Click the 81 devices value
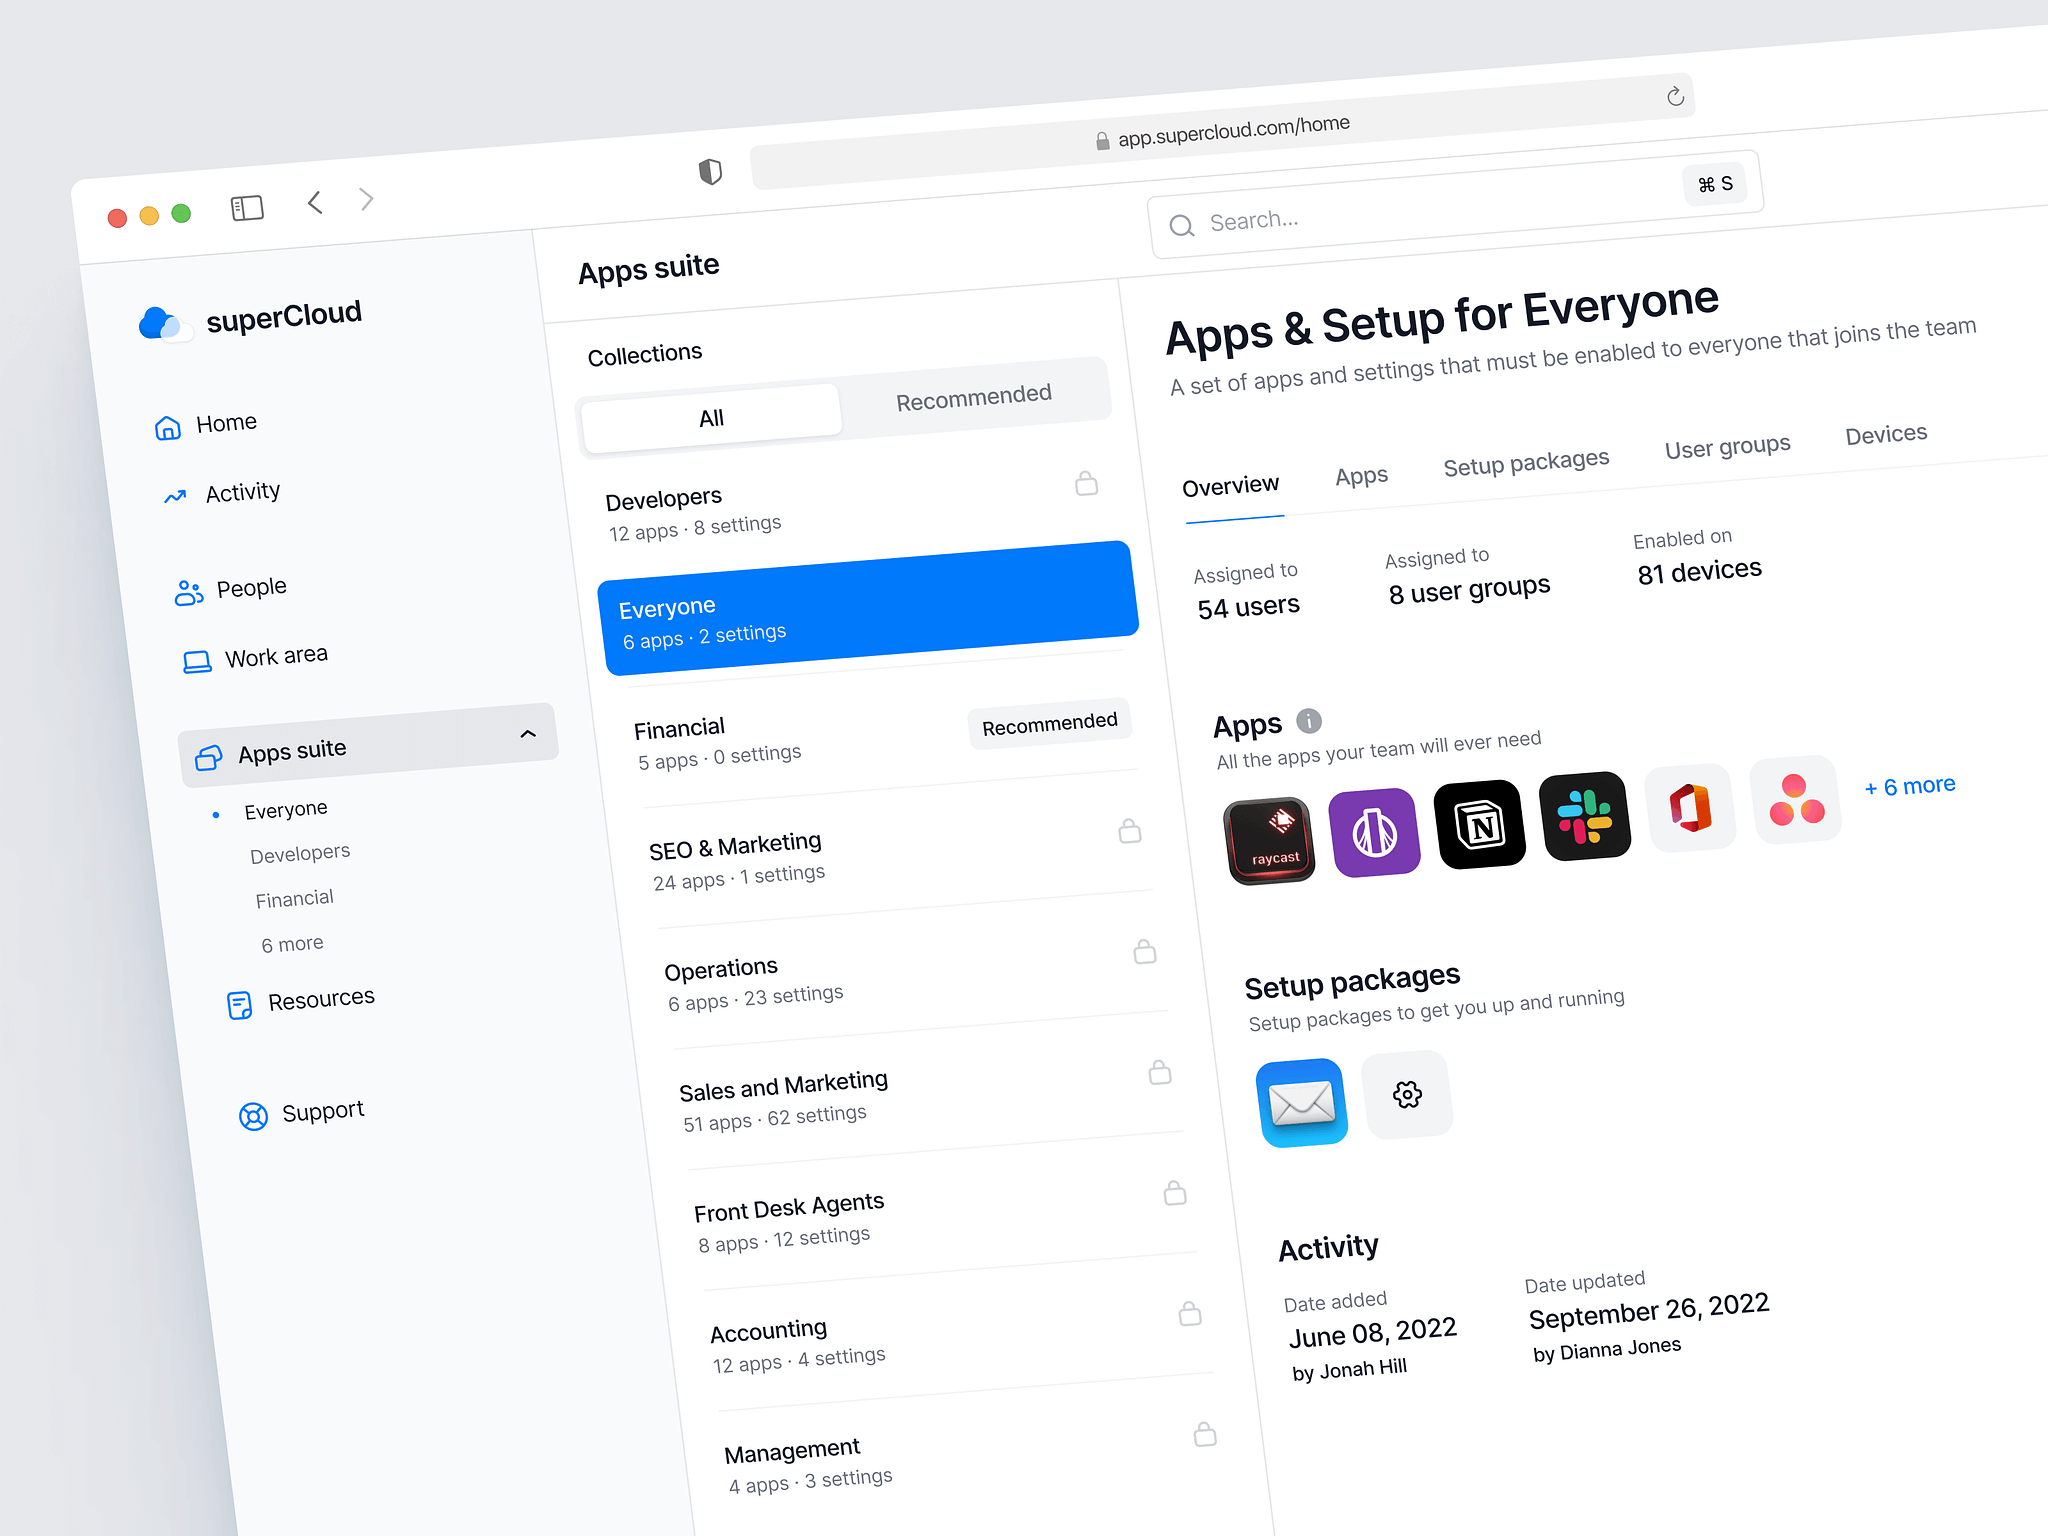 tap(1699, 571)
